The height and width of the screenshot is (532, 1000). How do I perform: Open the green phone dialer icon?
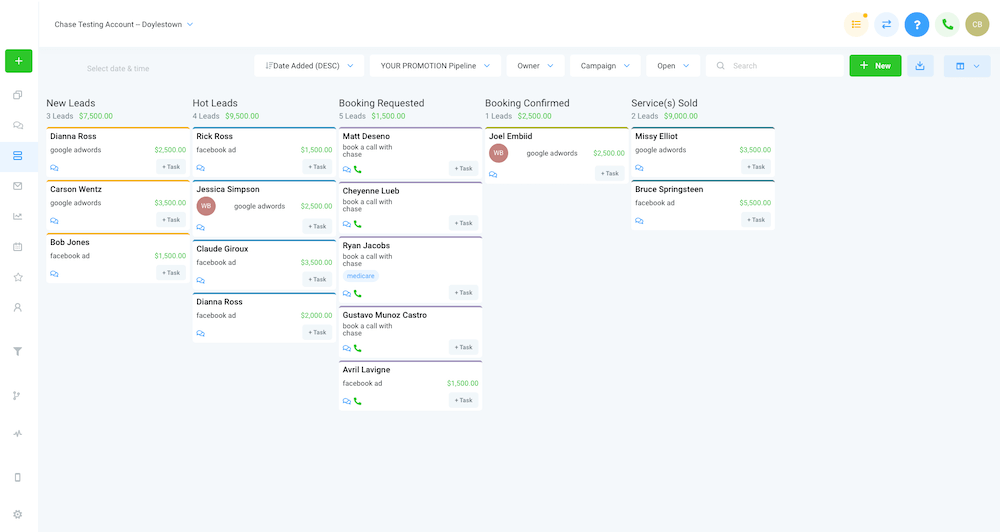947,25
